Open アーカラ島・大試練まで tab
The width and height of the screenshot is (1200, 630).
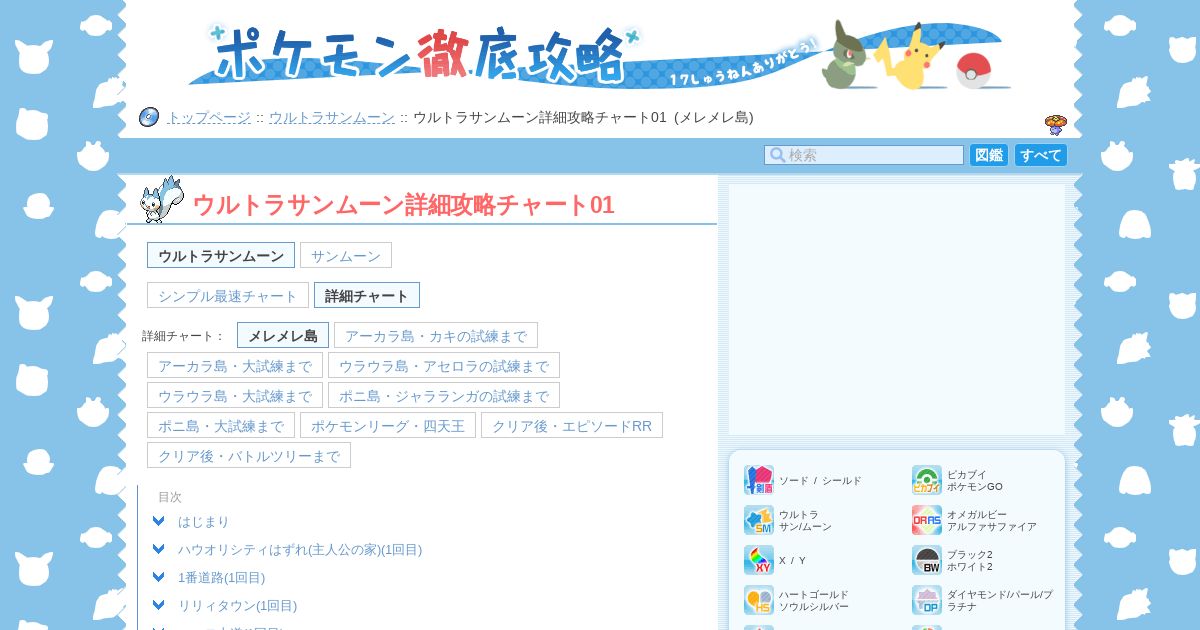(235, 365)
